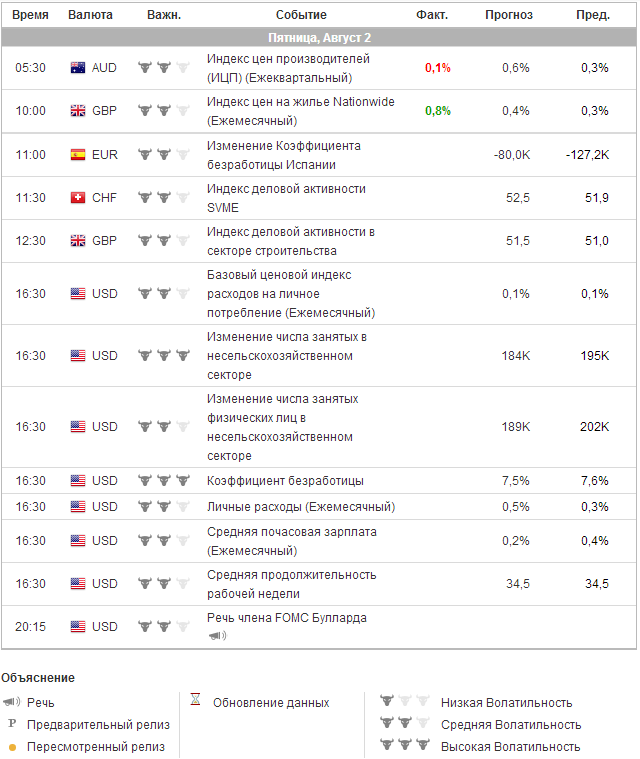Click the megaphone icon under the FOMC Bullard speech
Screen dimensions: 640x759
217,635
